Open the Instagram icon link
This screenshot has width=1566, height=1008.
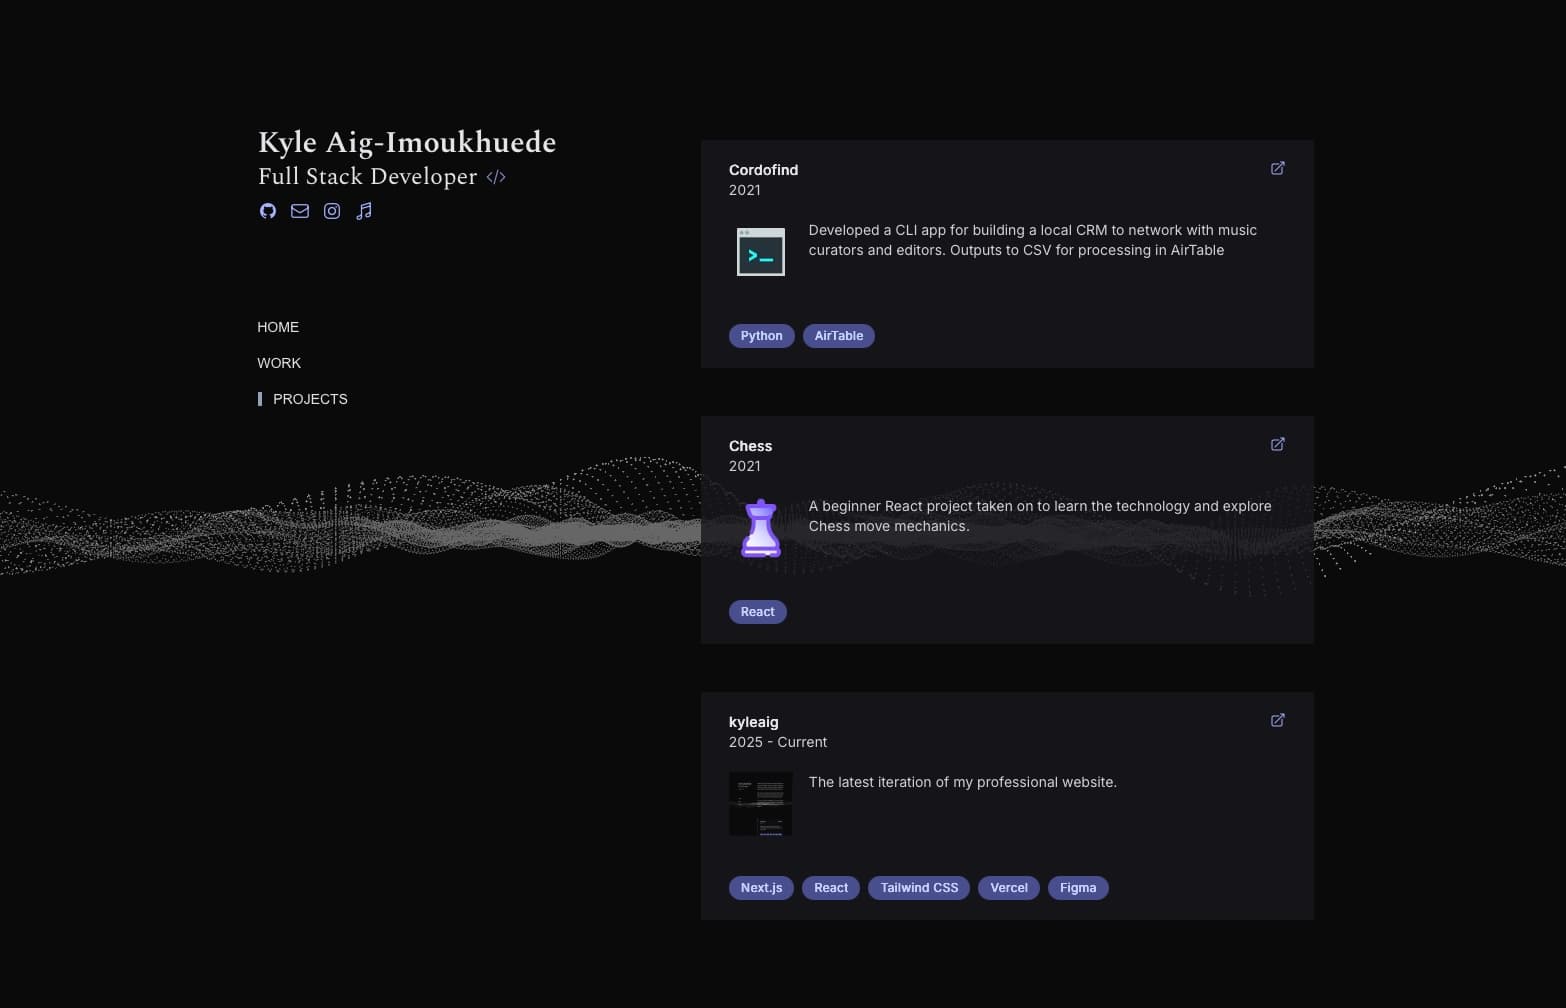pyautogui.click(x=332, y=211)
